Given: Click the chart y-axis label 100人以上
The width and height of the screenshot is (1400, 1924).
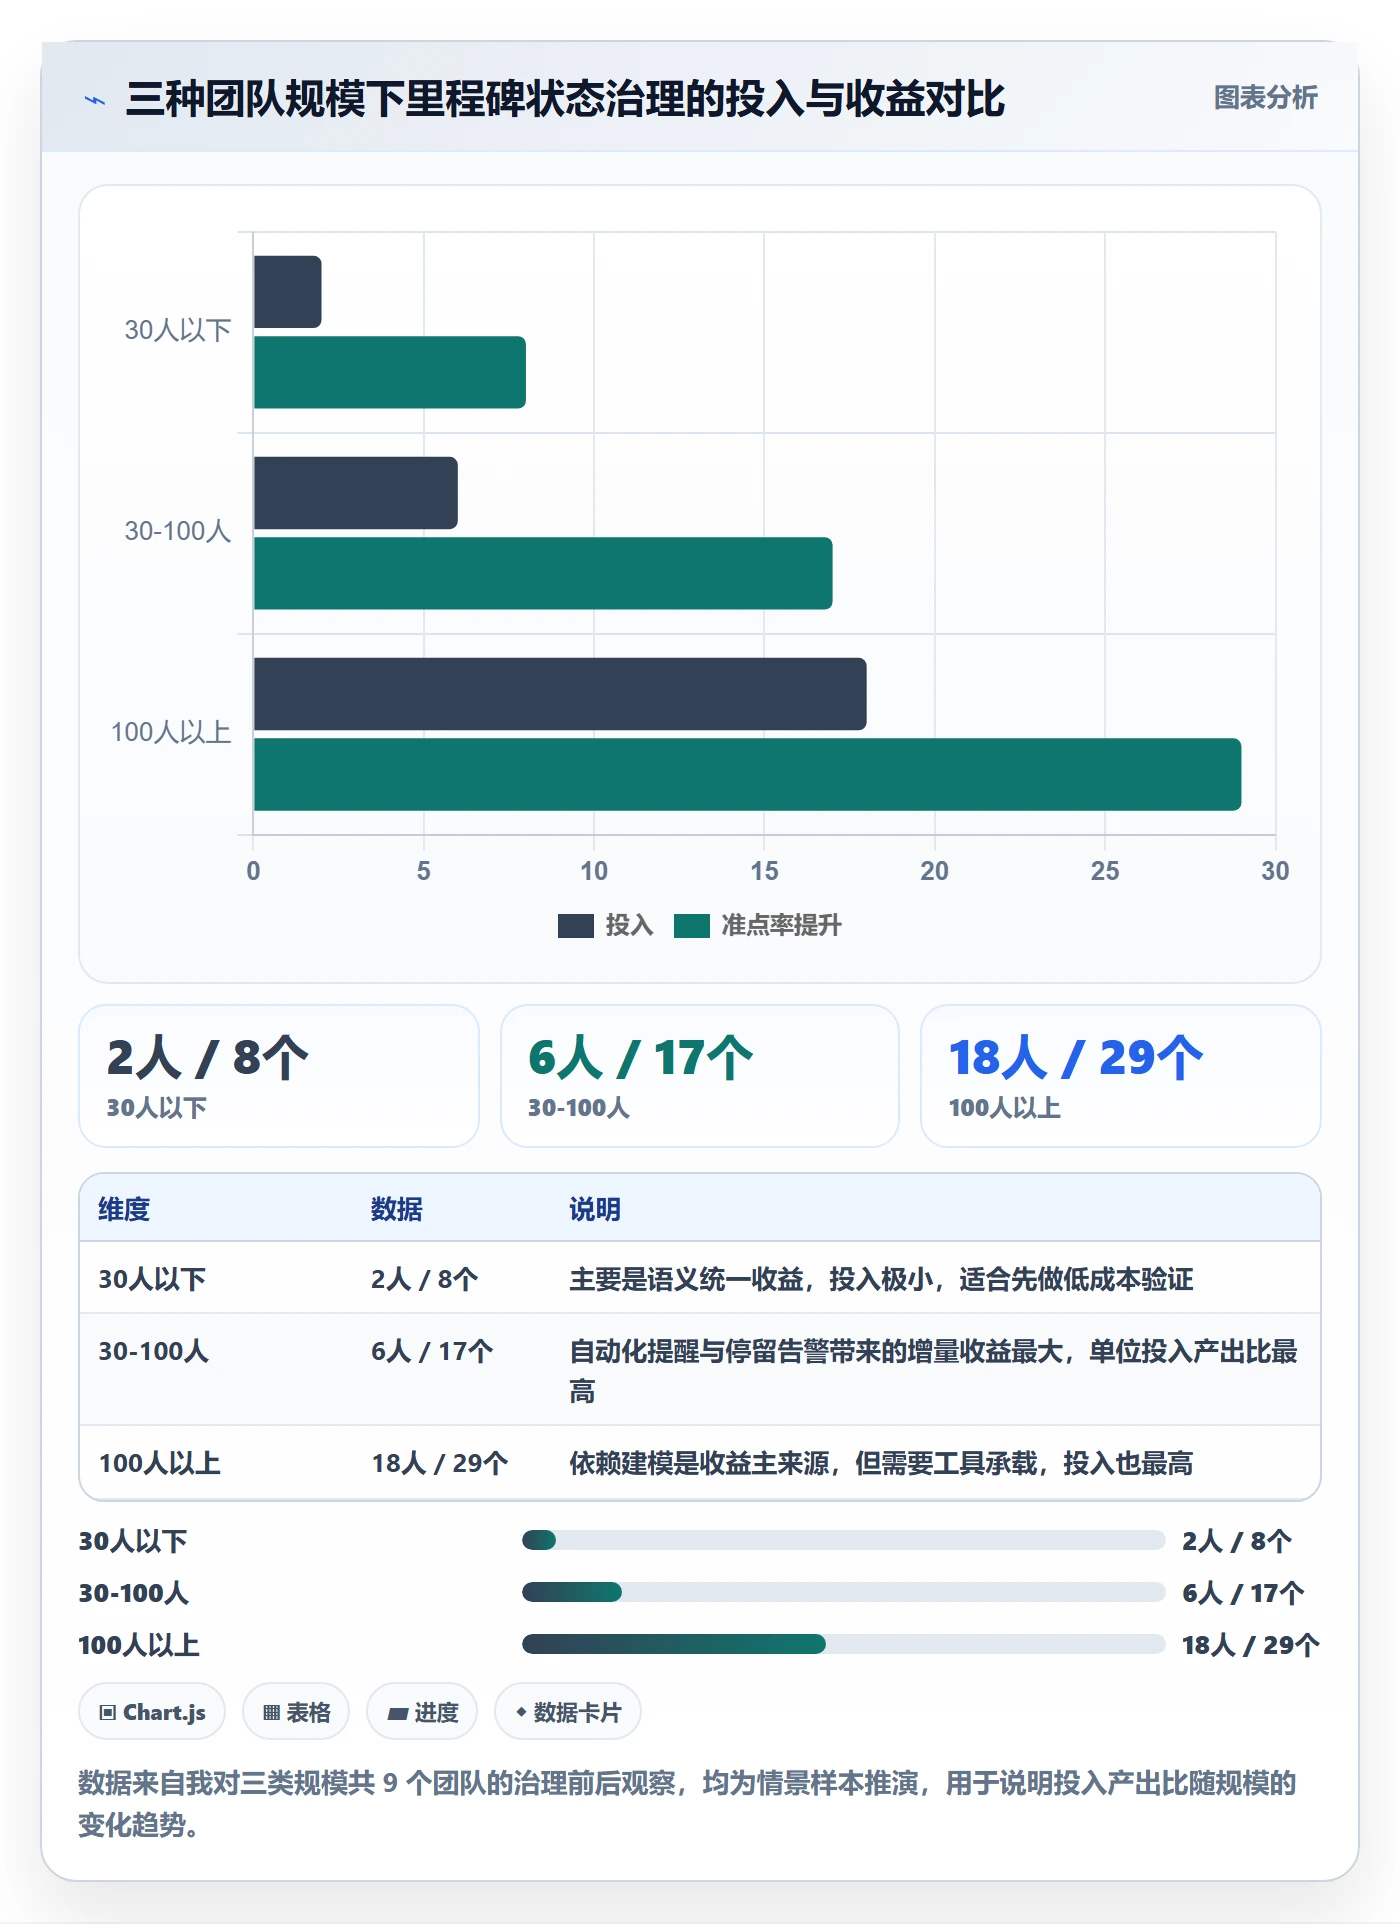Looking at the screenshot, I should coord(171,732).
